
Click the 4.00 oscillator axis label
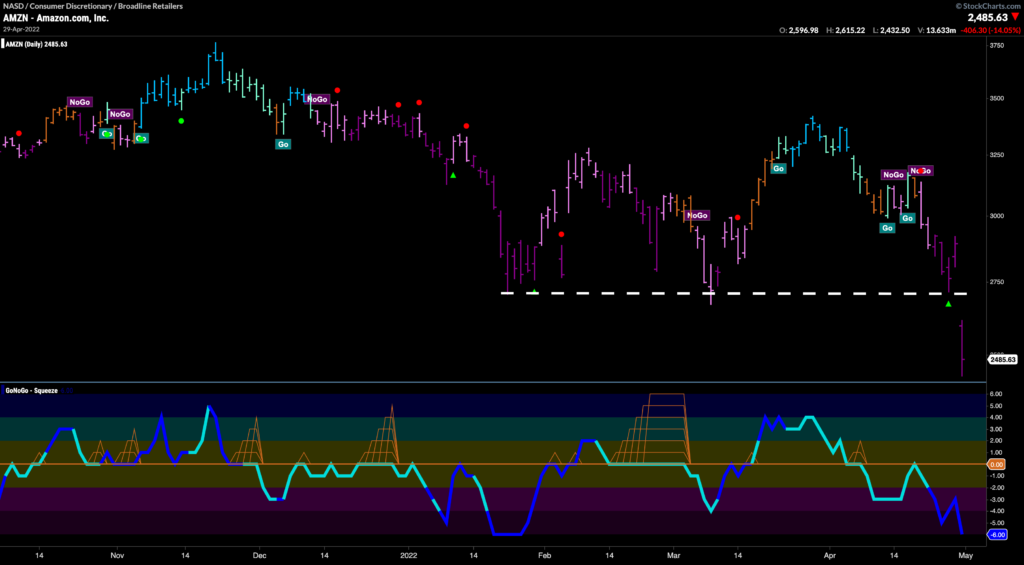[996, 417]
